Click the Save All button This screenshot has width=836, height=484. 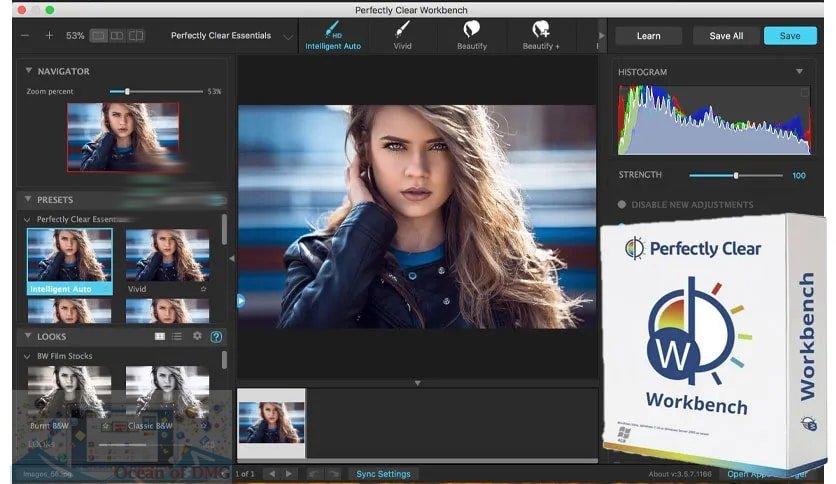coord(726,36)
